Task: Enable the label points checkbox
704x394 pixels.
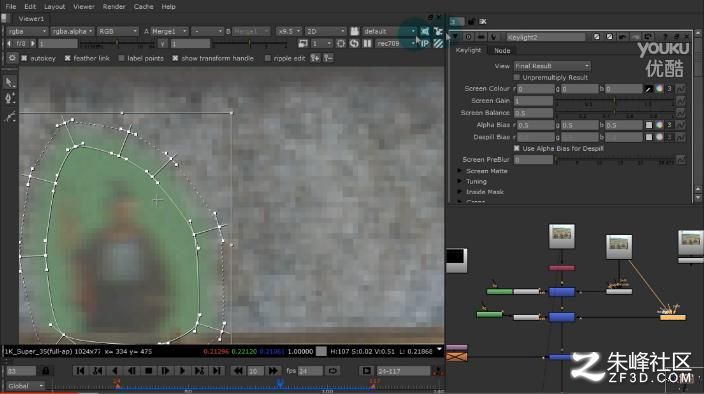Action: [122, 58]
